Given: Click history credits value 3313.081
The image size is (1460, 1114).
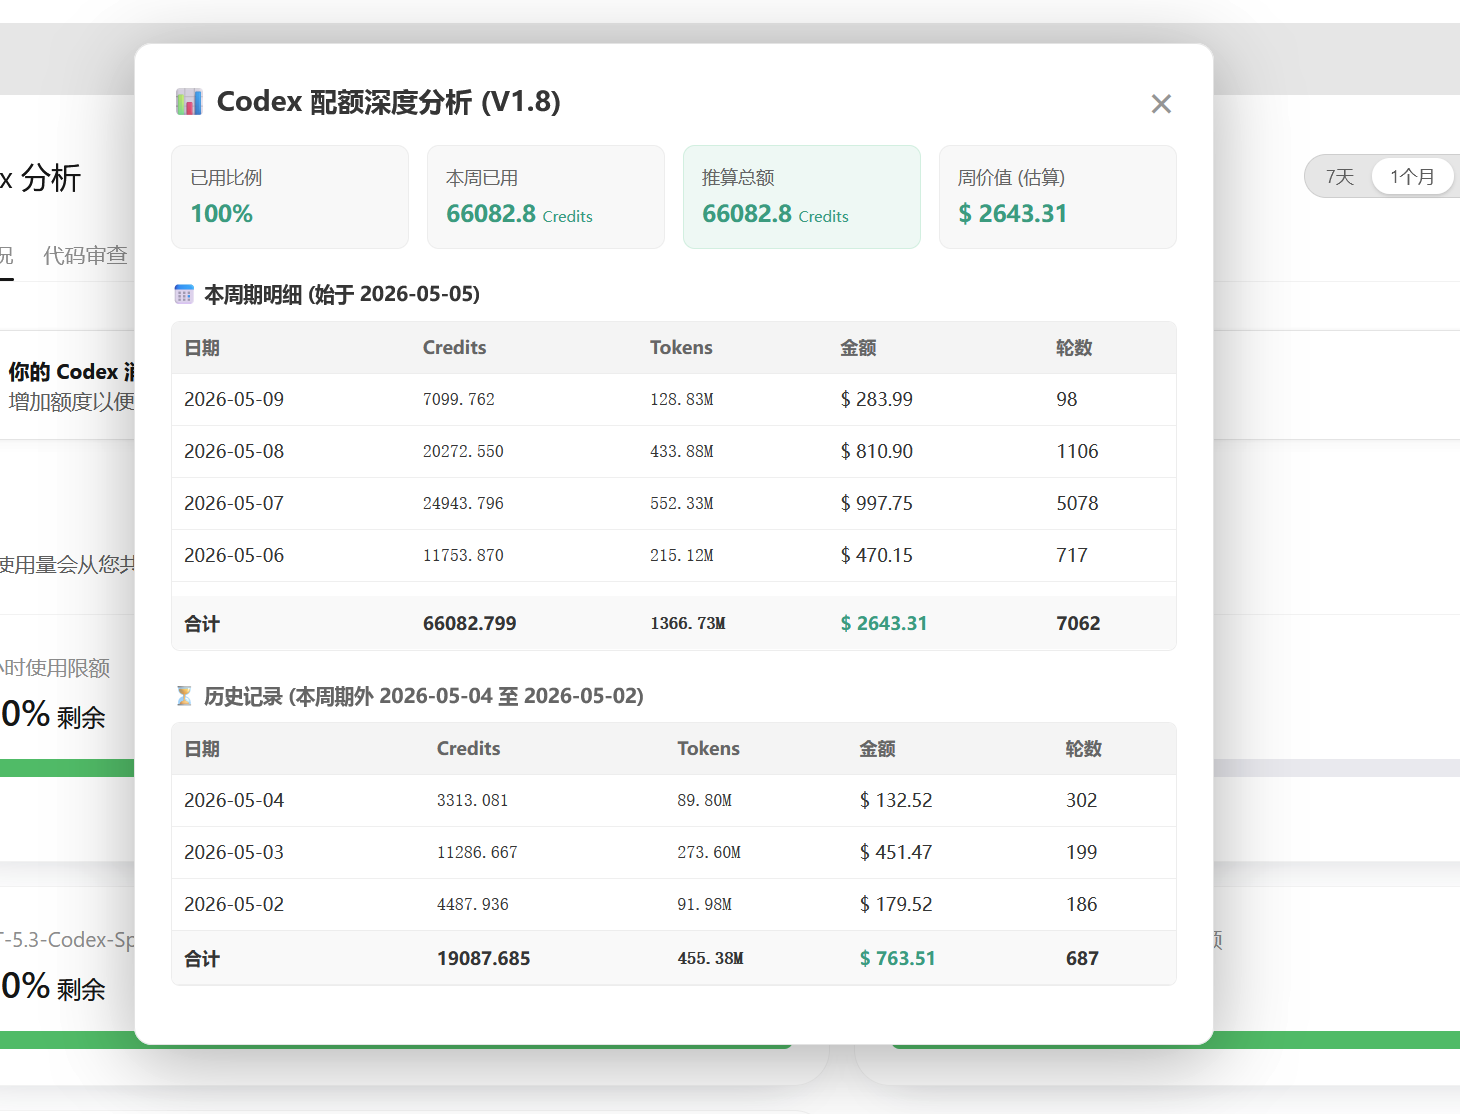Looking at the screenshot, I should pos(473,800).
